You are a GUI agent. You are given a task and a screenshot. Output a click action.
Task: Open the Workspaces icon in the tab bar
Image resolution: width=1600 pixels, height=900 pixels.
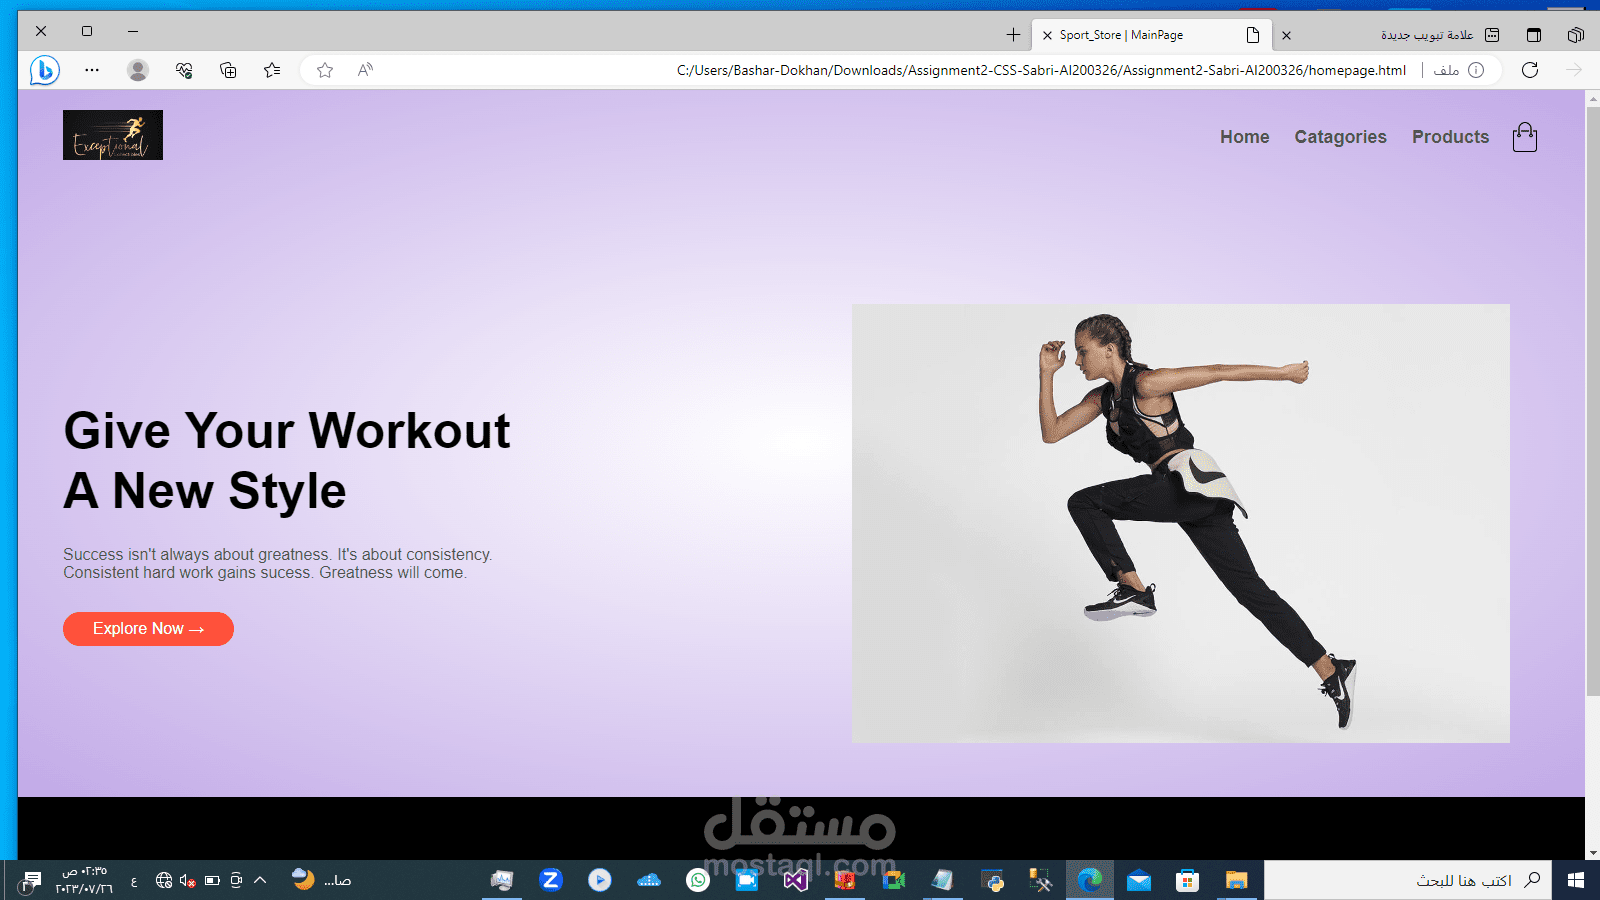(1576, 35)
